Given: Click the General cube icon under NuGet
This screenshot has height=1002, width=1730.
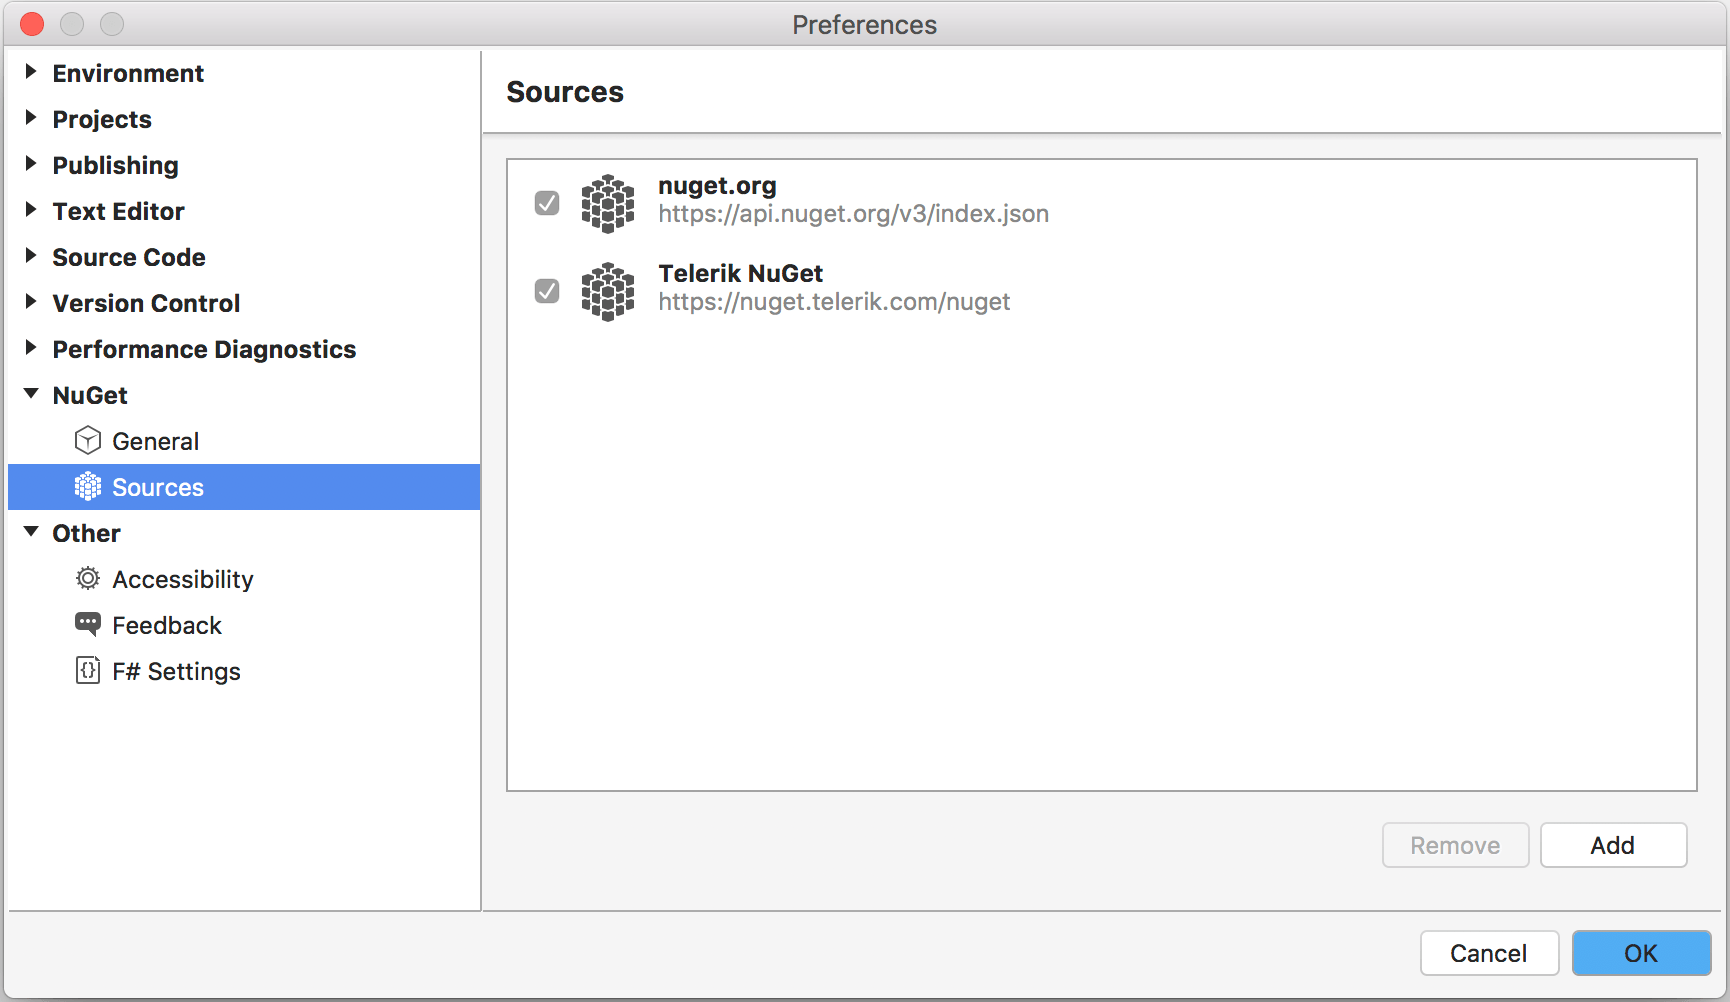Looking at the screenshot, I should (88, 440).
